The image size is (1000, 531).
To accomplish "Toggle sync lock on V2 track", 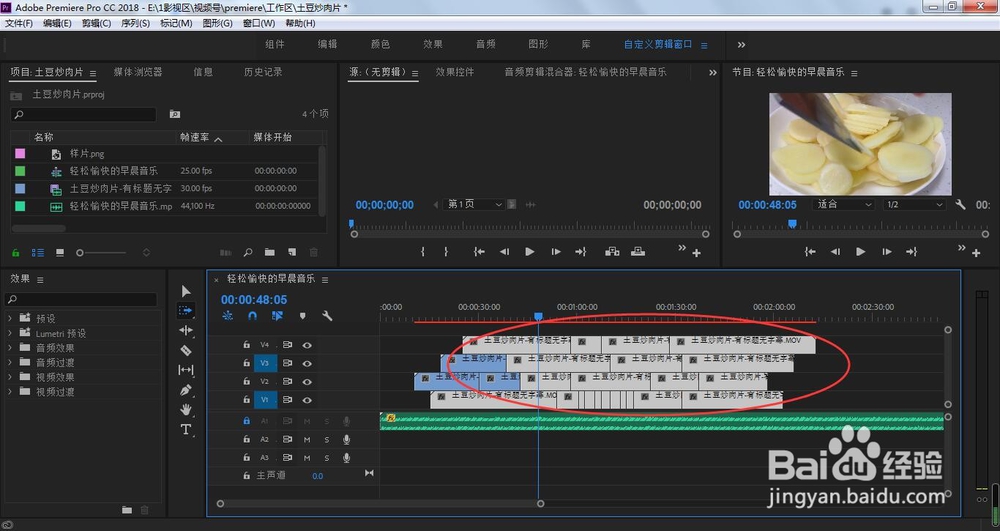I will 288,381.
